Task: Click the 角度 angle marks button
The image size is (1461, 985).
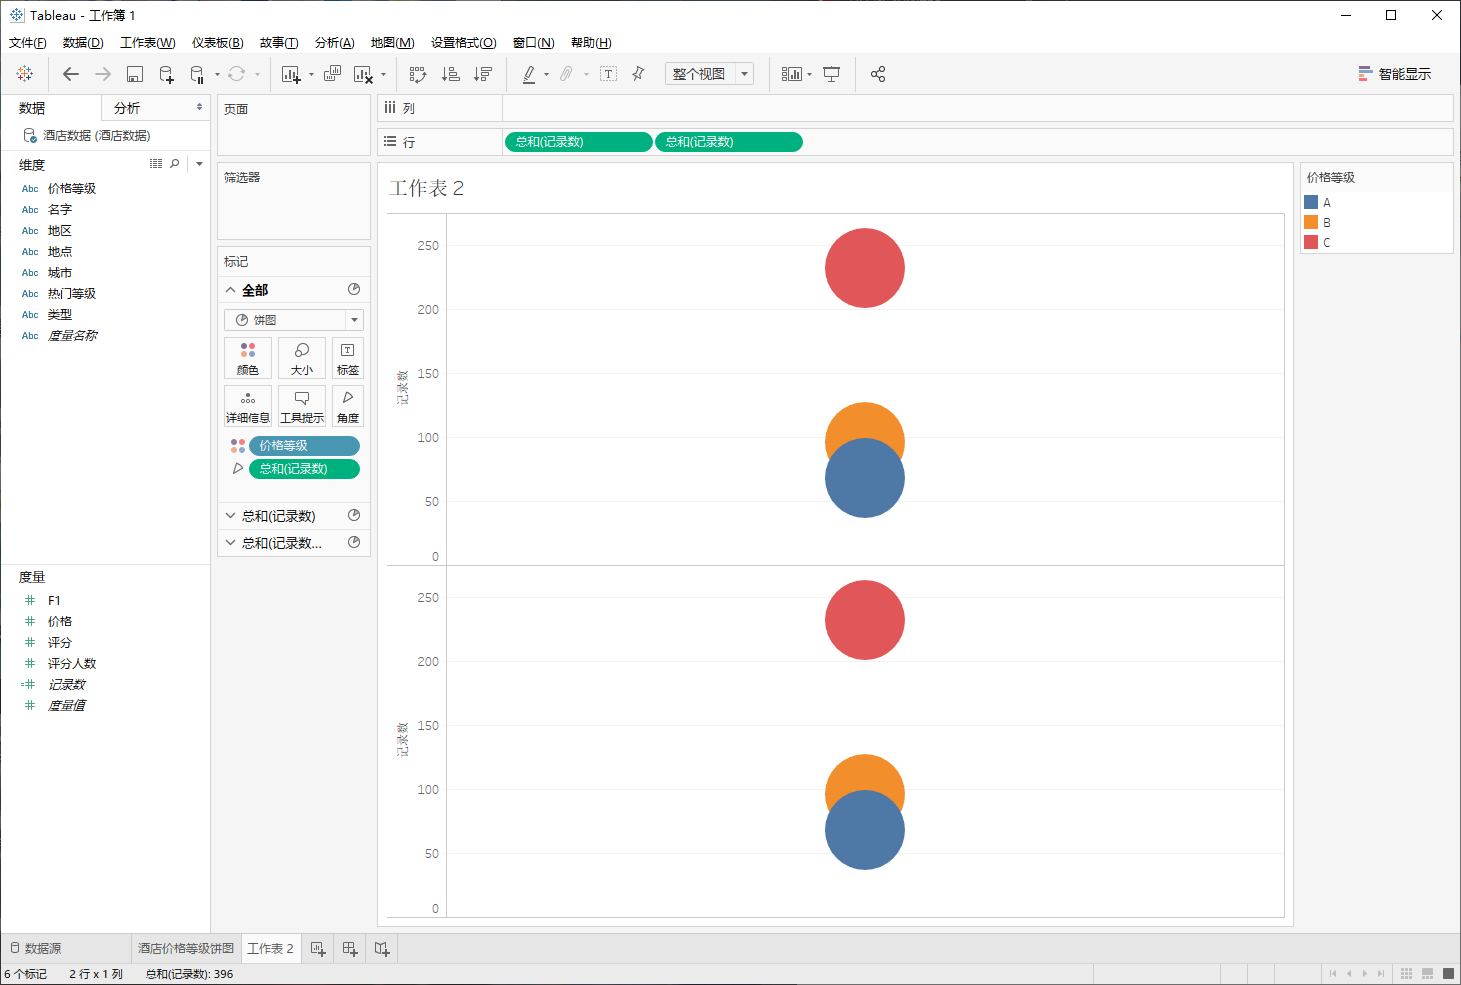Action: tap(348, 406)
